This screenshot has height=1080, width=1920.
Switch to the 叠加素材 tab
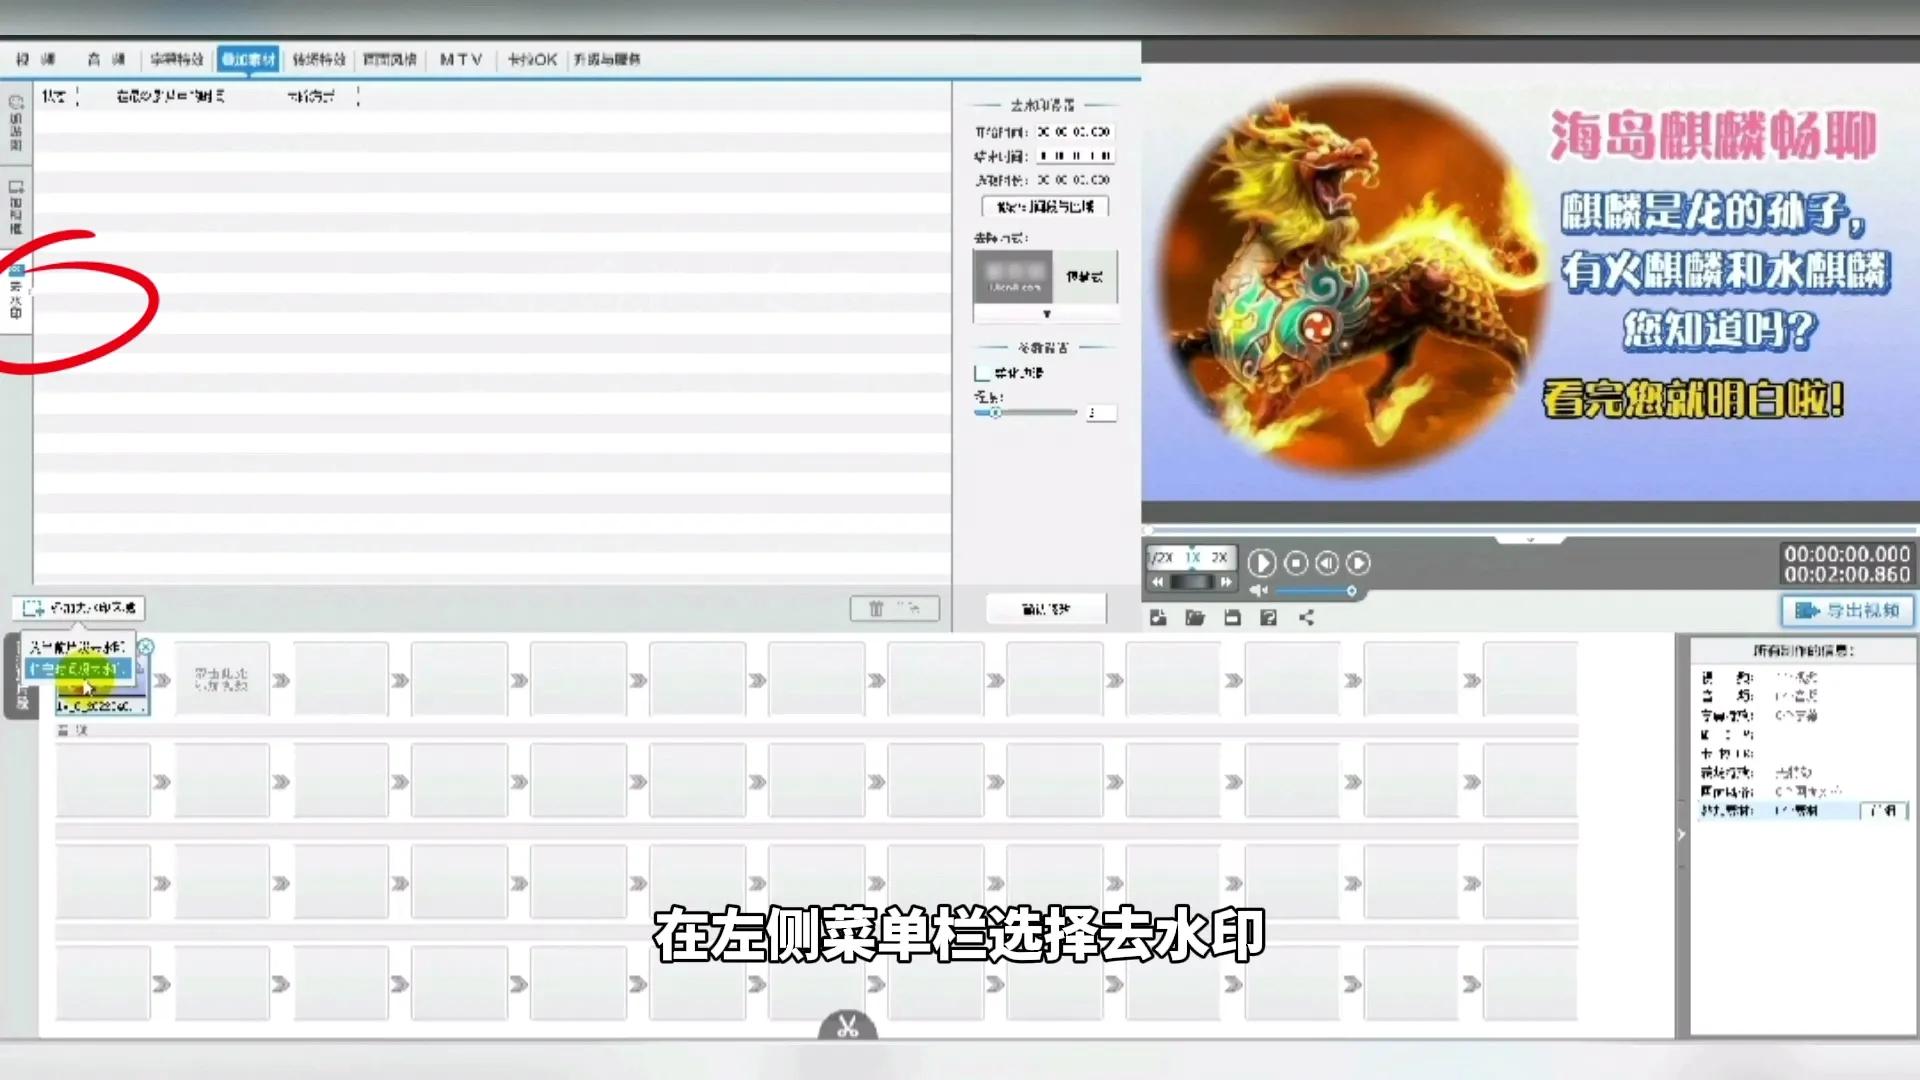[x=251, y=59]
